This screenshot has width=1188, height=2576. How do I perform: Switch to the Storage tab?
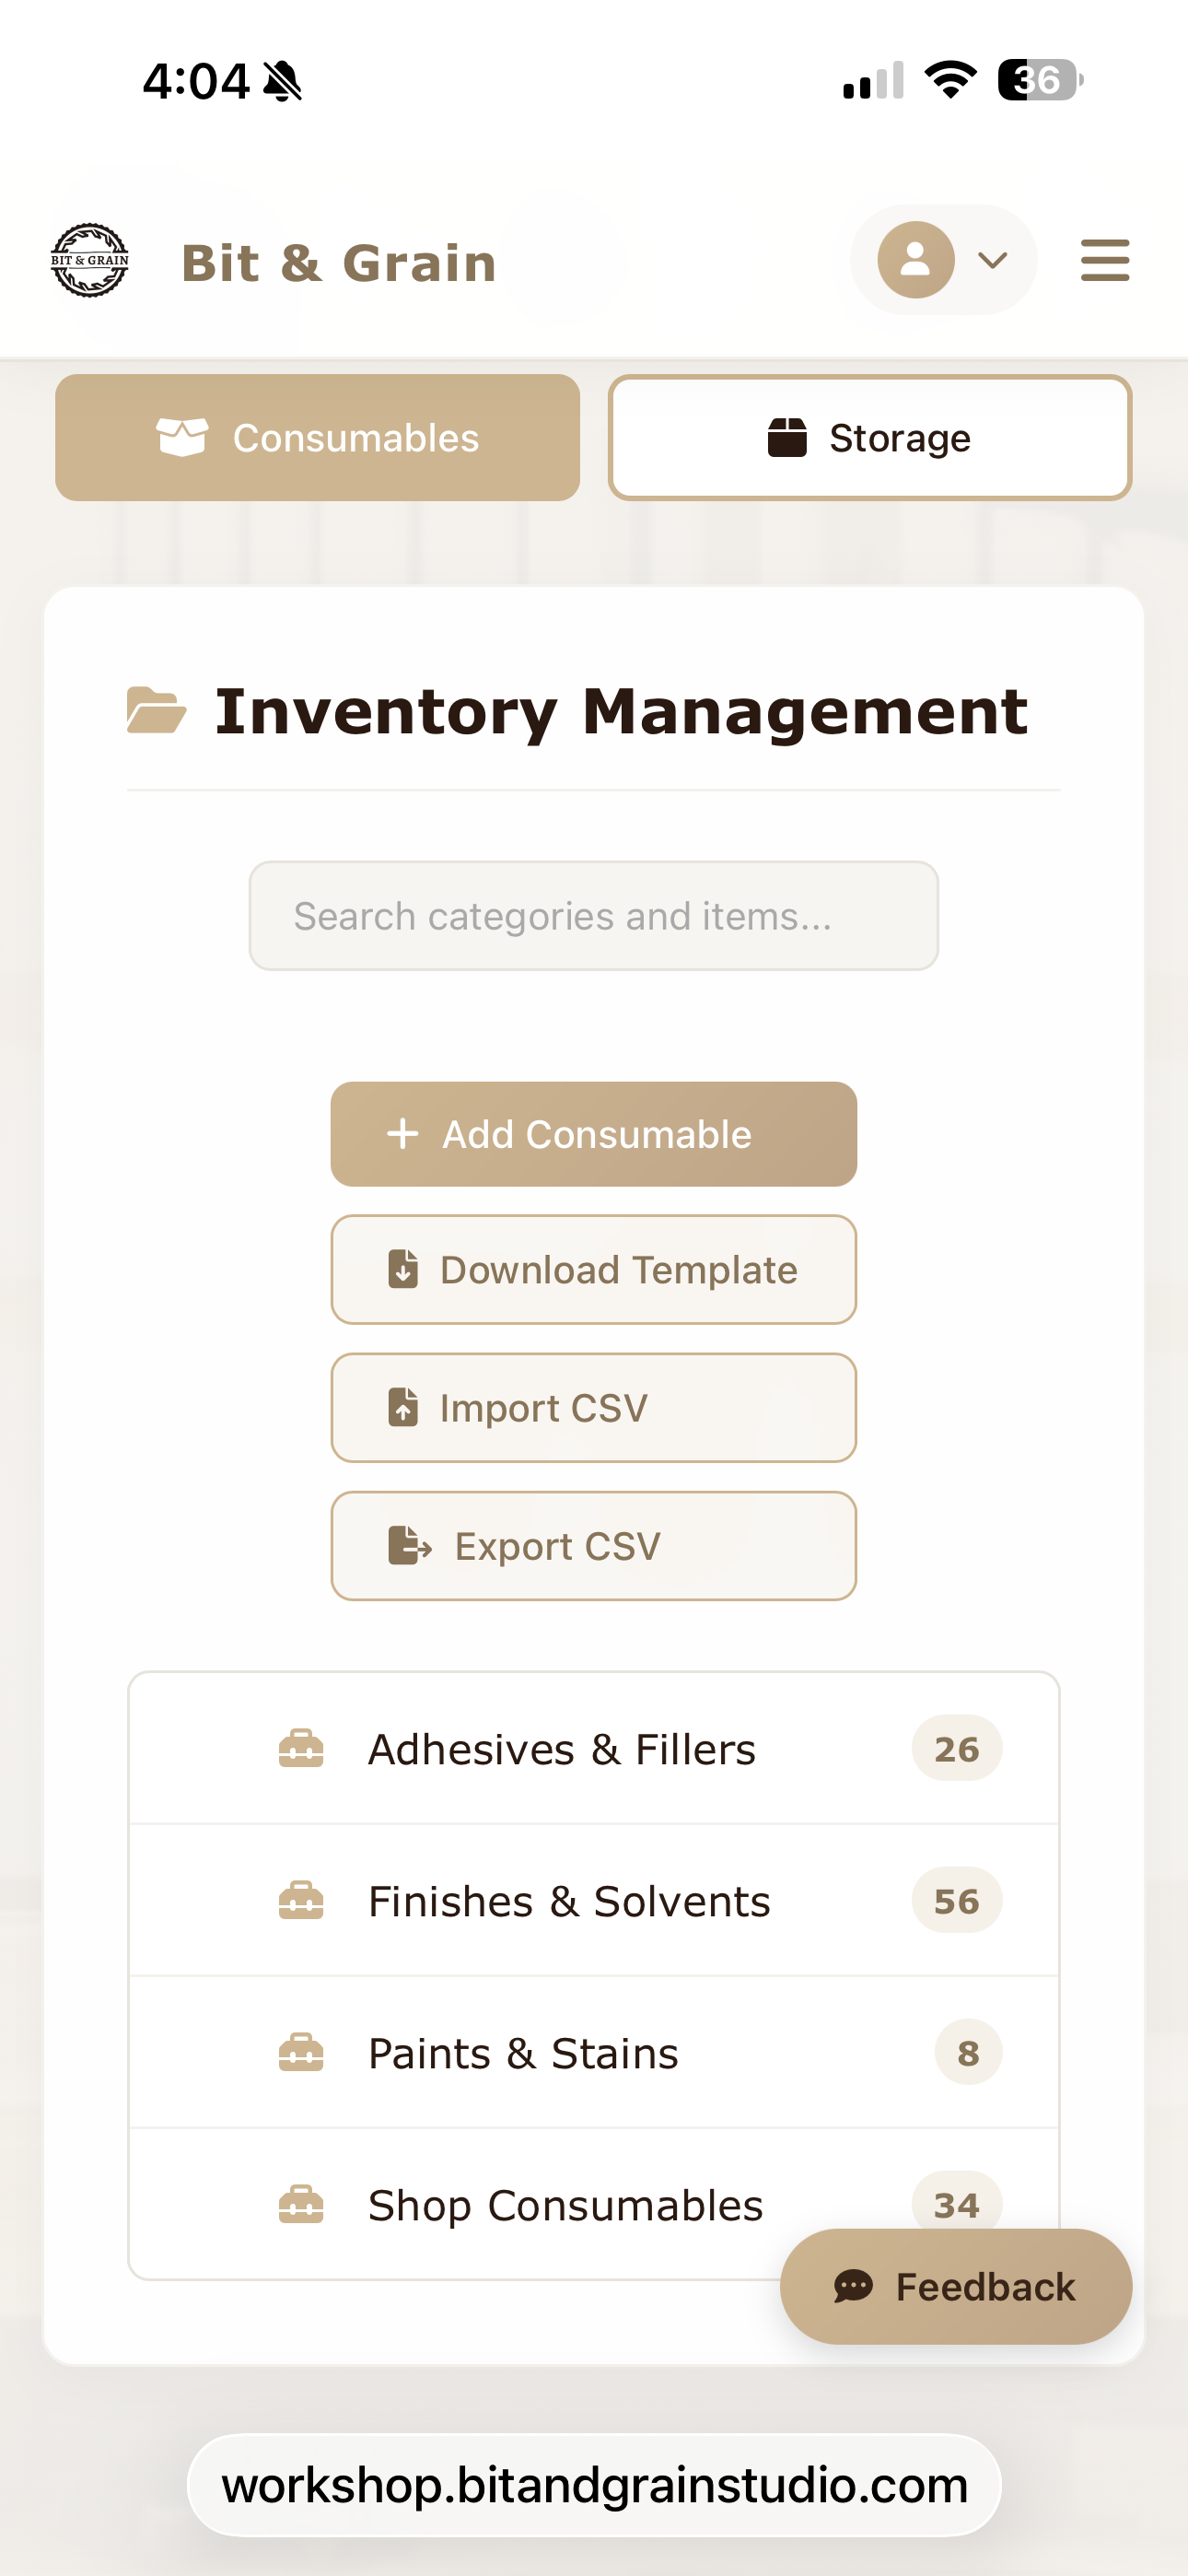[x=869, y=438]
